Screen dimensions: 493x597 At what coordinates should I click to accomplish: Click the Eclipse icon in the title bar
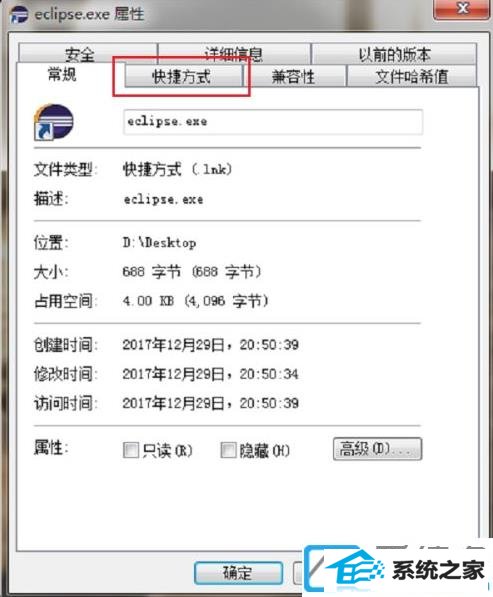tap(19, 14)
